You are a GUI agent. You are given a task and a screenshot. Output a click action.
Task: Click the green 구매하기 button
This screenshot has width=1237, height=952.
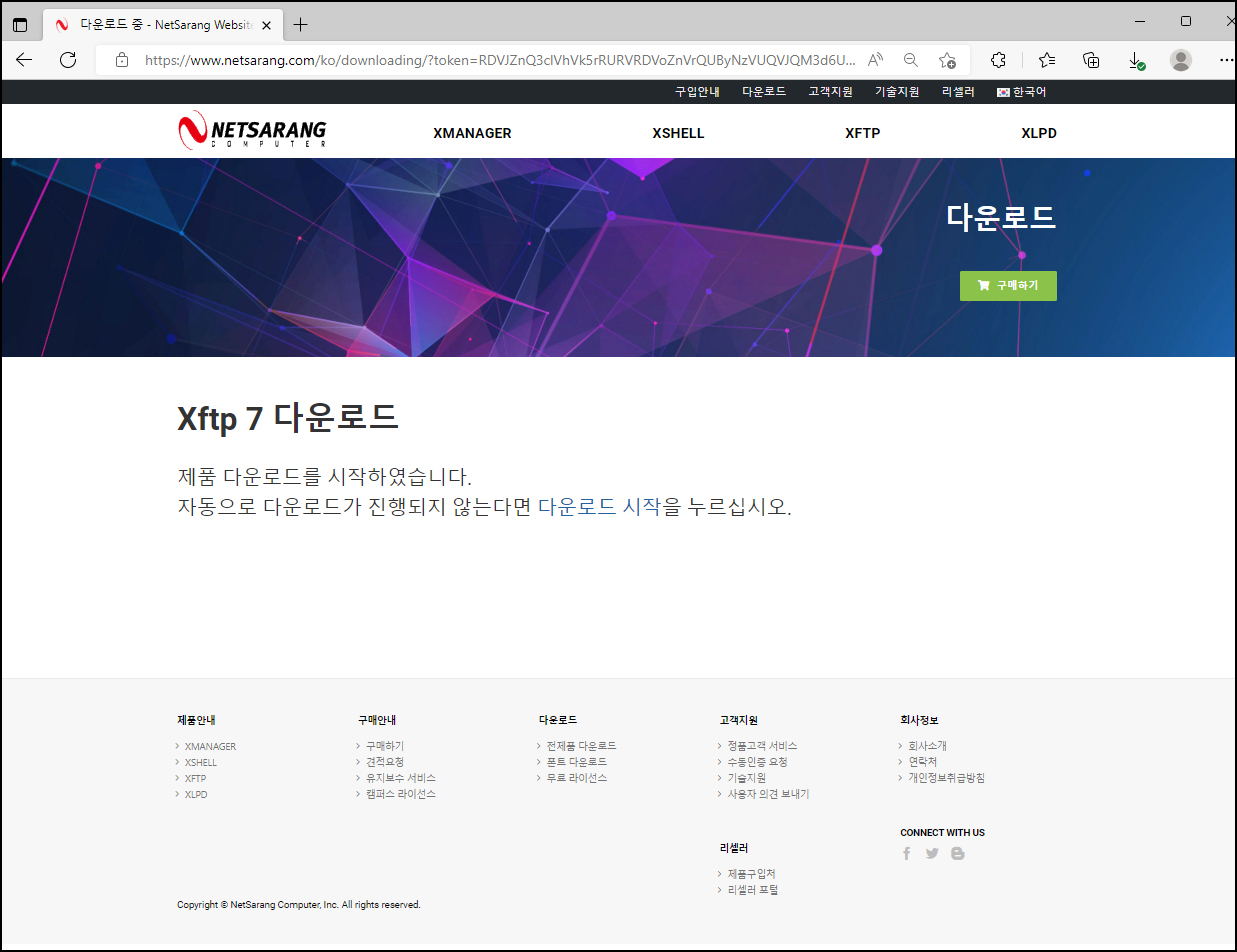pyautogui.click(x=1008, y=285)
